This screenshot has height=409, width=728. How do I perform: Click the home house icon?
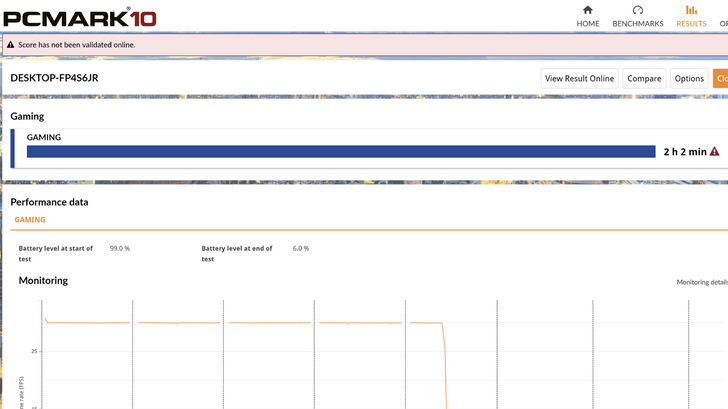click(588, 10)
